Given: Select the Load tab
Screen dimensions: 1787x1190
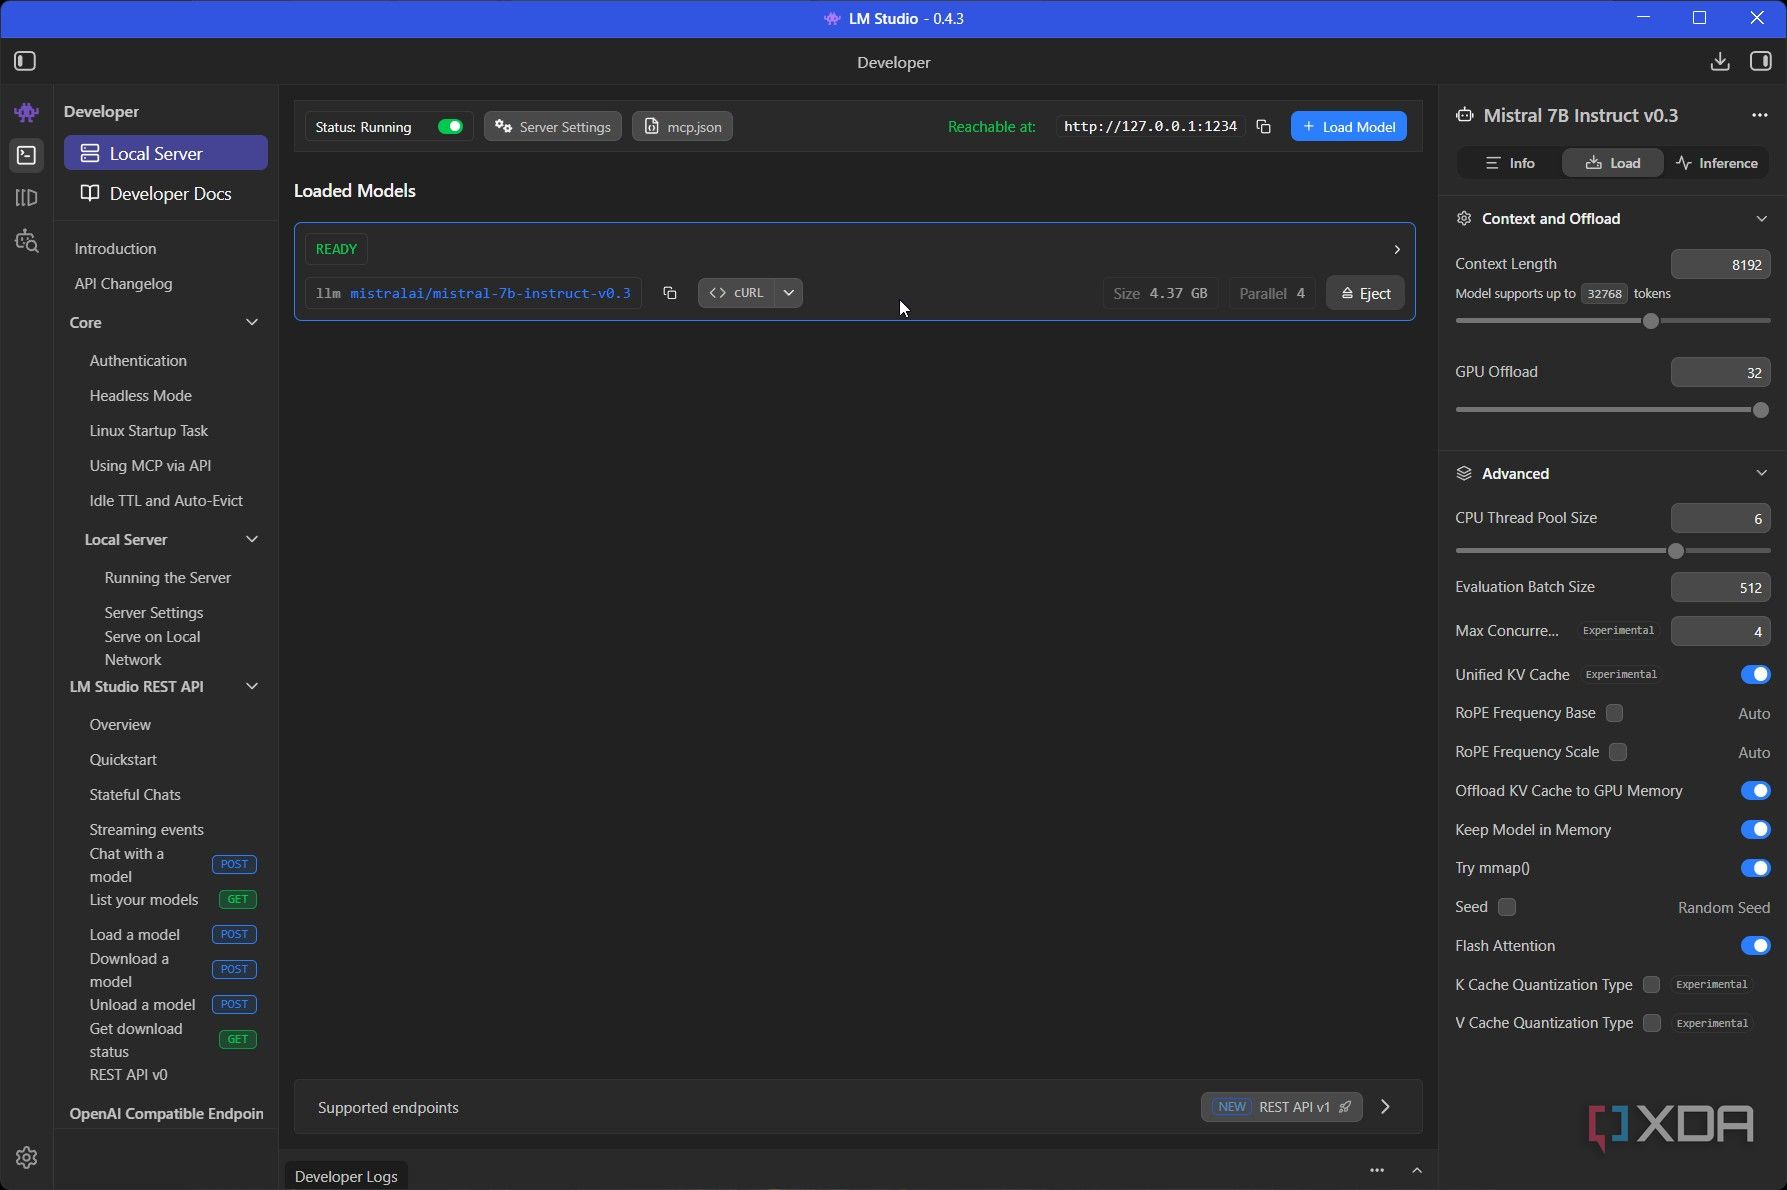Looking at the screenshot, I should [1613, 163].
